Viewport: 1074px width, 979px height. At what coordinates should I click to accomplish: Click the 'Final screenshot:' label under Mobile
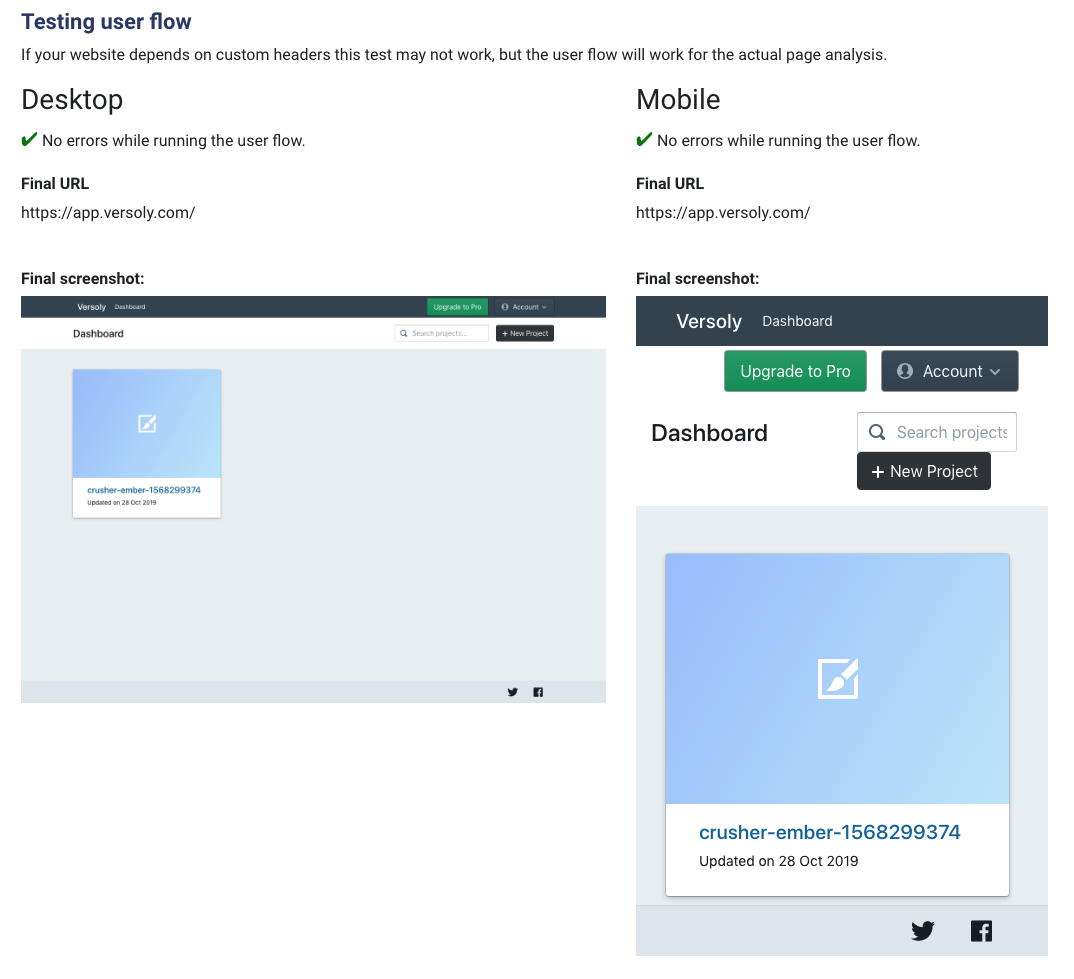click(697, 279)
